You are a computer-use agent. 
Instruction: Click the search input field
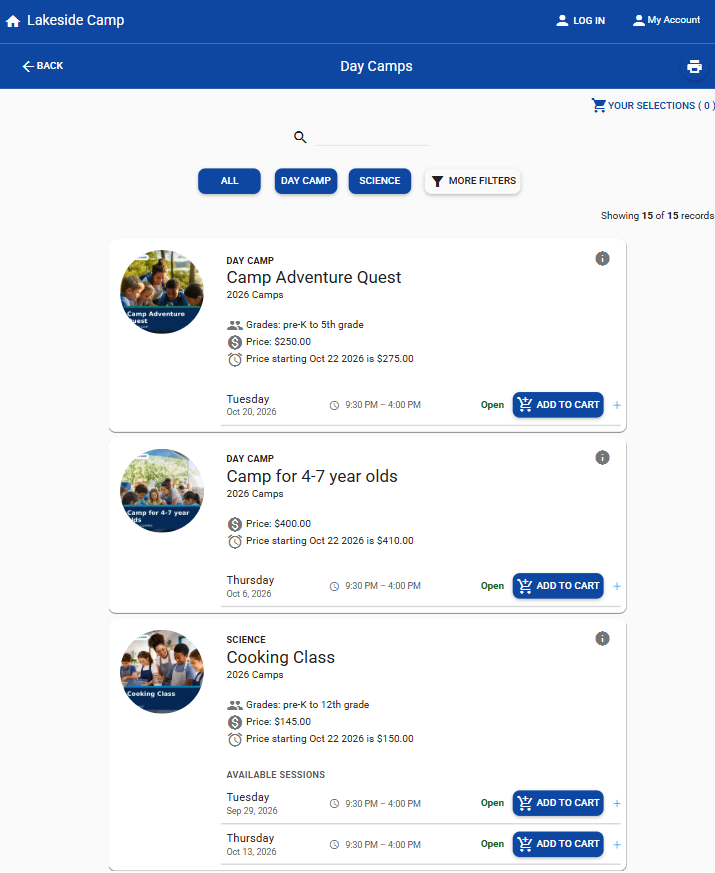[372, 137]
